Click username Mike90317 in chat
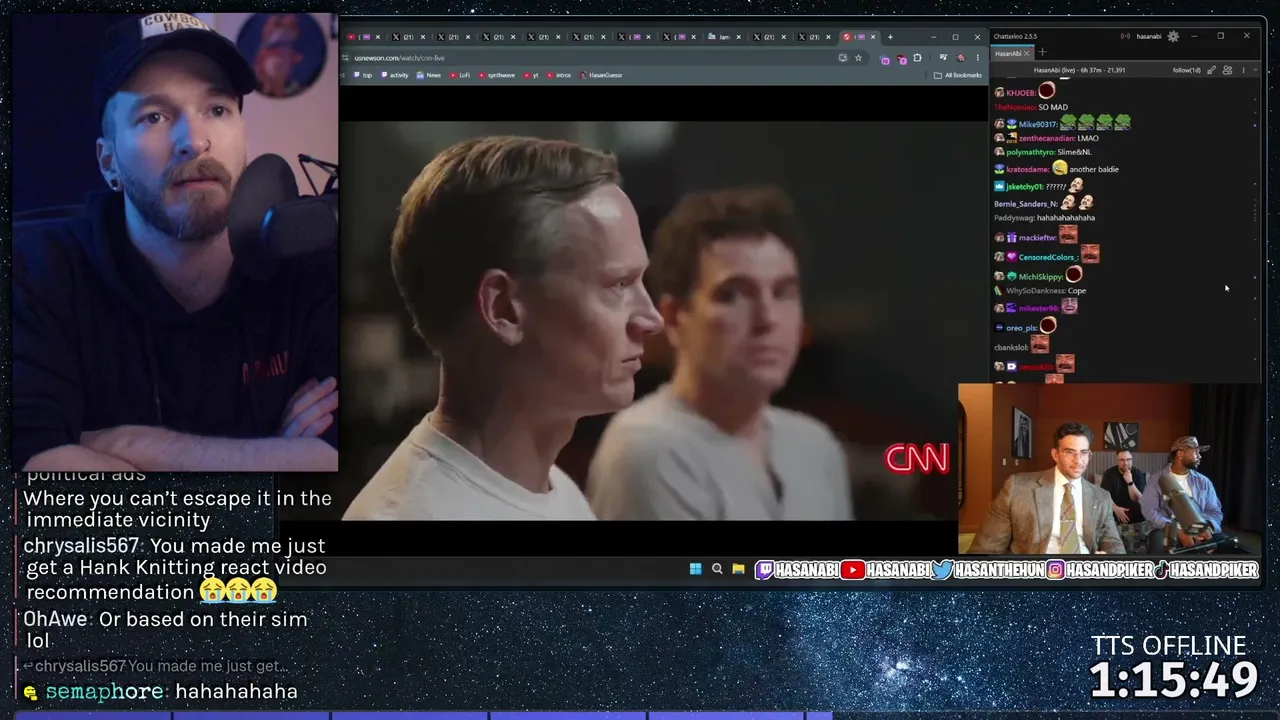1280x720 pixels. coord(1038,124)
